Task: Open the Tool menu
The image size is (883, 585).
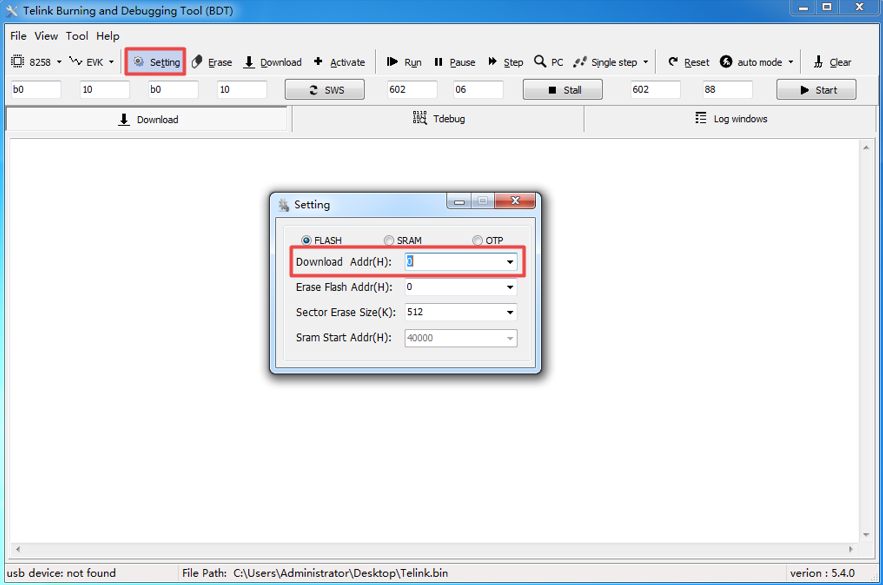Action: pos(77,36)
